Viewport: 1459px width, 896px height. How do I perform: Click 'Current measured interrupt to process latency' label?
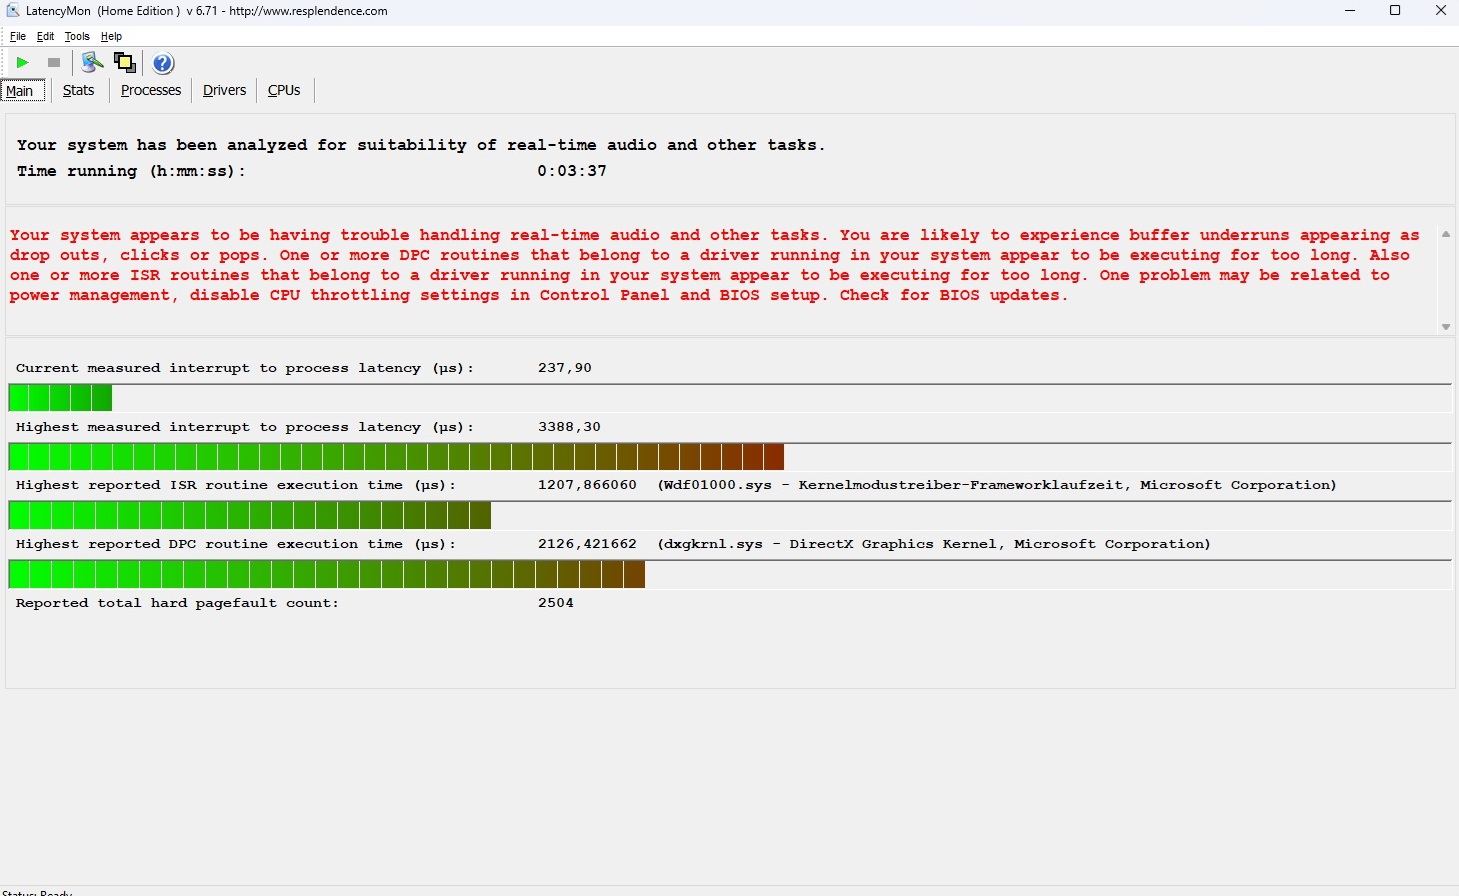tap(245, 368)
